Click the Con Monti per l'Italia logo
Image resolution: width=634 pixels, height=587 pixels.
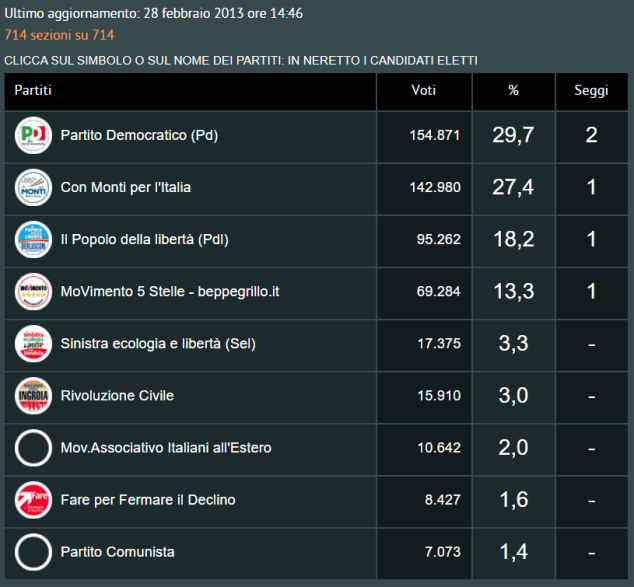point(34,187)
